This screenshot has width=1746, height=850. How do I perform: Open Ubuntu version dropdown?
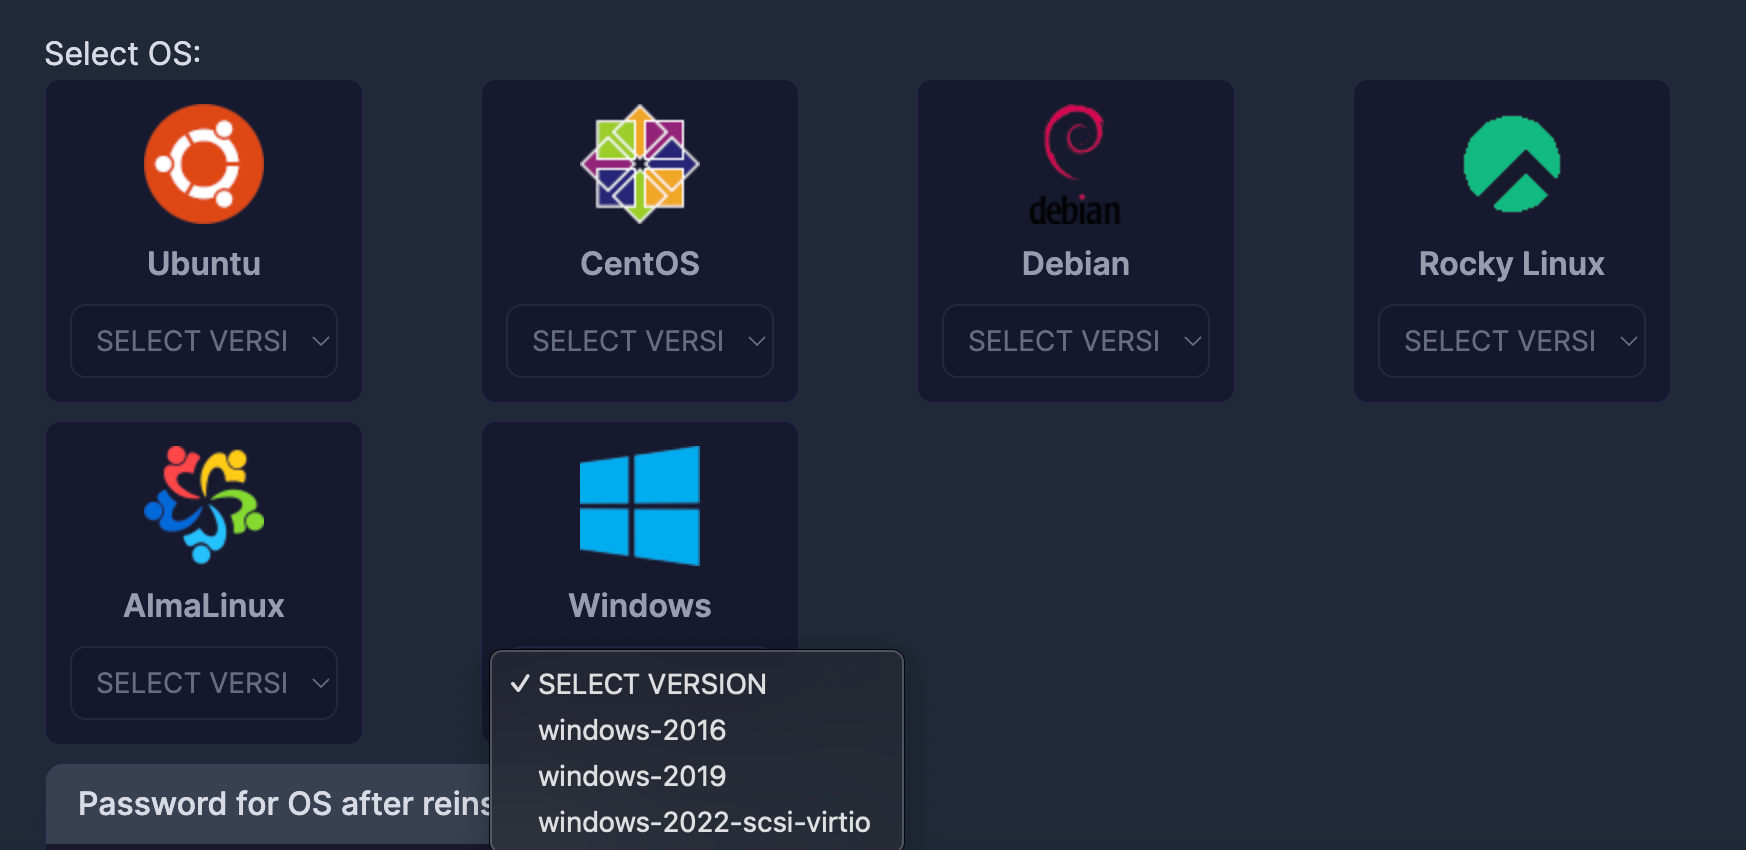(x=204, y=341)
